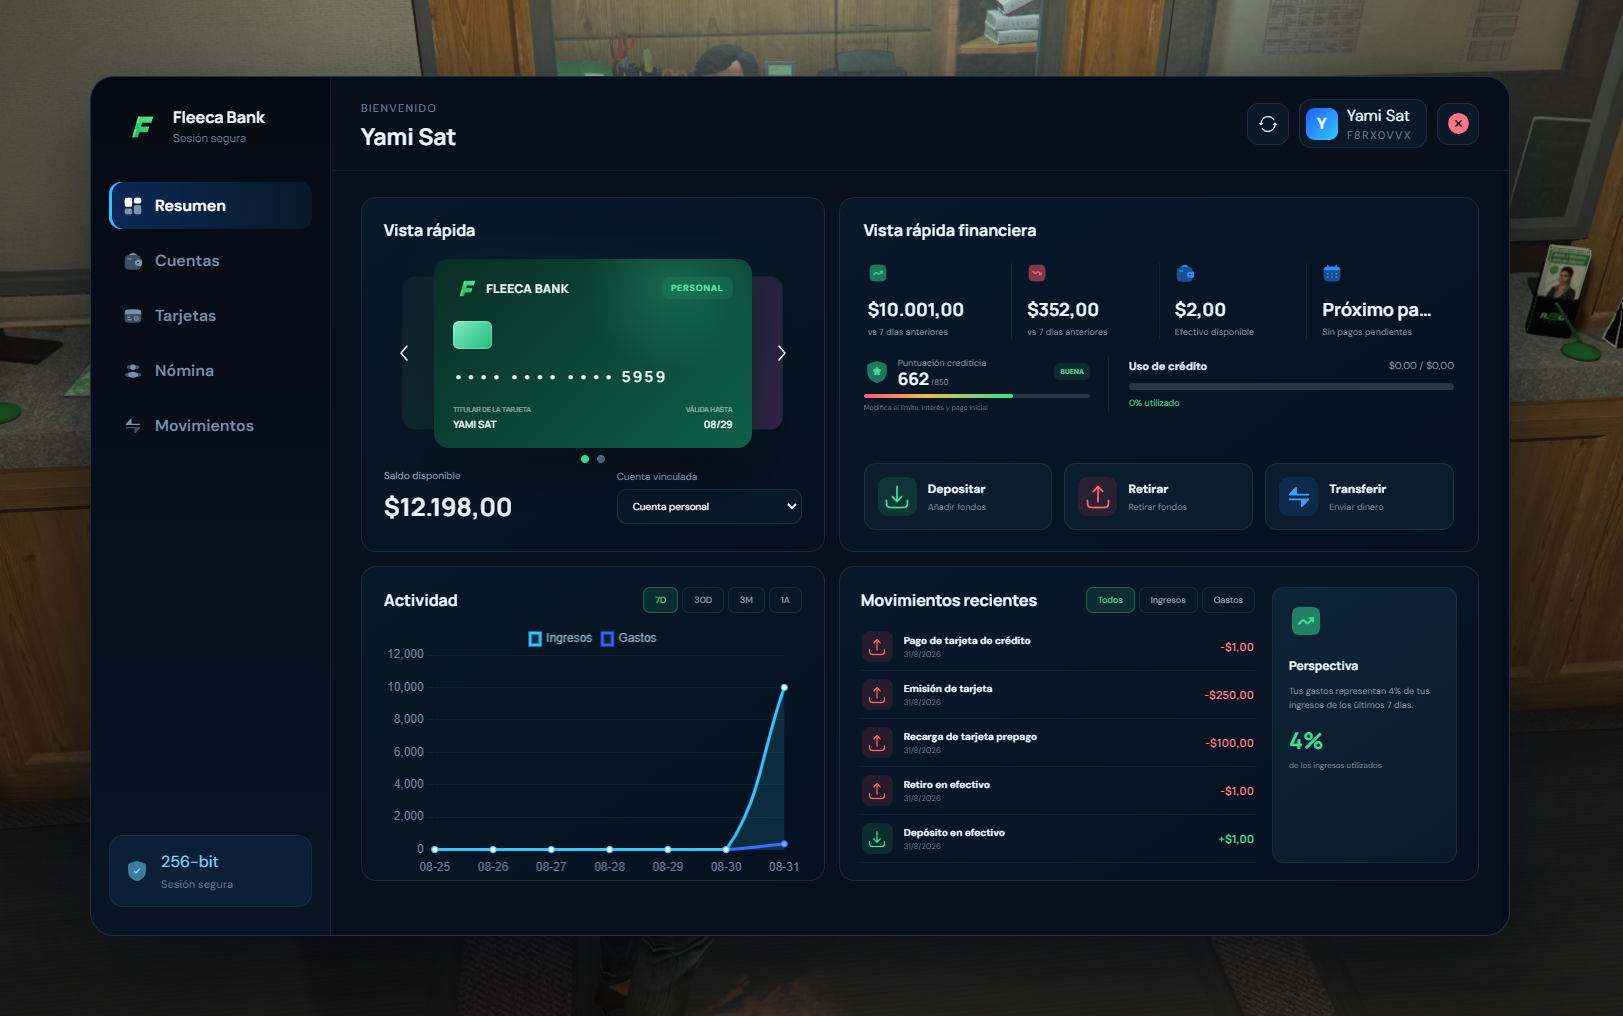The height and width of the screenshot is (1016, 1623).
Task: Click the refresh icon in the header
Action: click(1267, 124)
